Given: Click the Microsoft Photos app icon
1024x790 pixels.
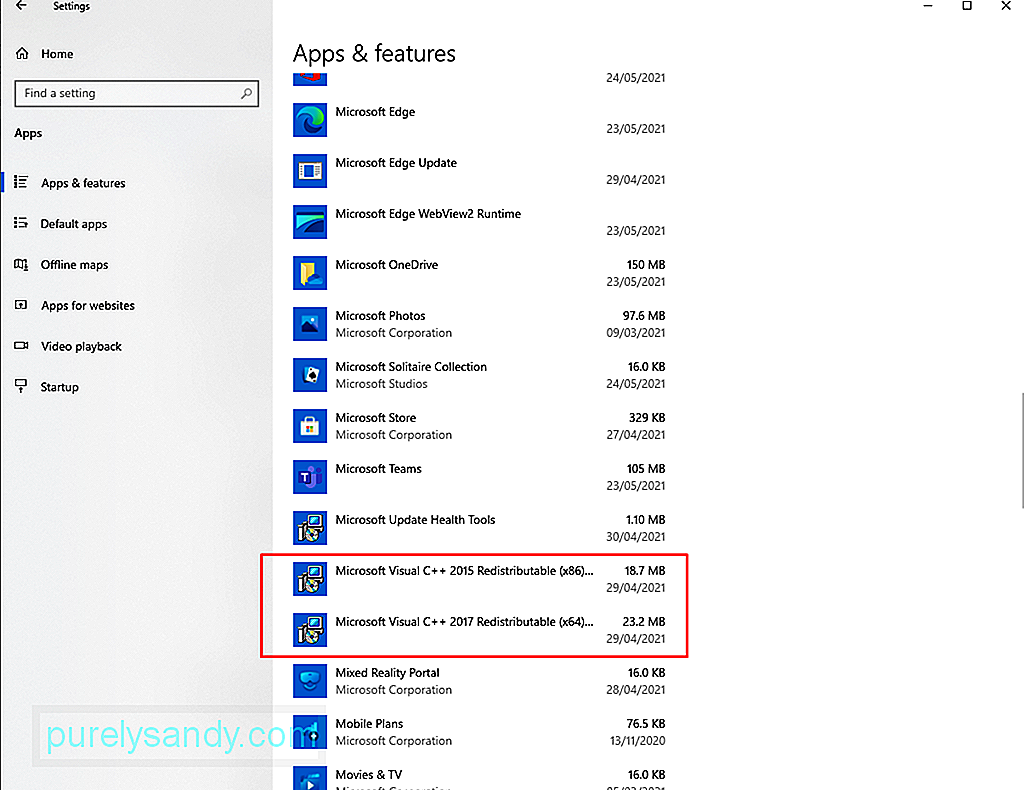Looking at the screenshot, I should [x=310, y=324].
